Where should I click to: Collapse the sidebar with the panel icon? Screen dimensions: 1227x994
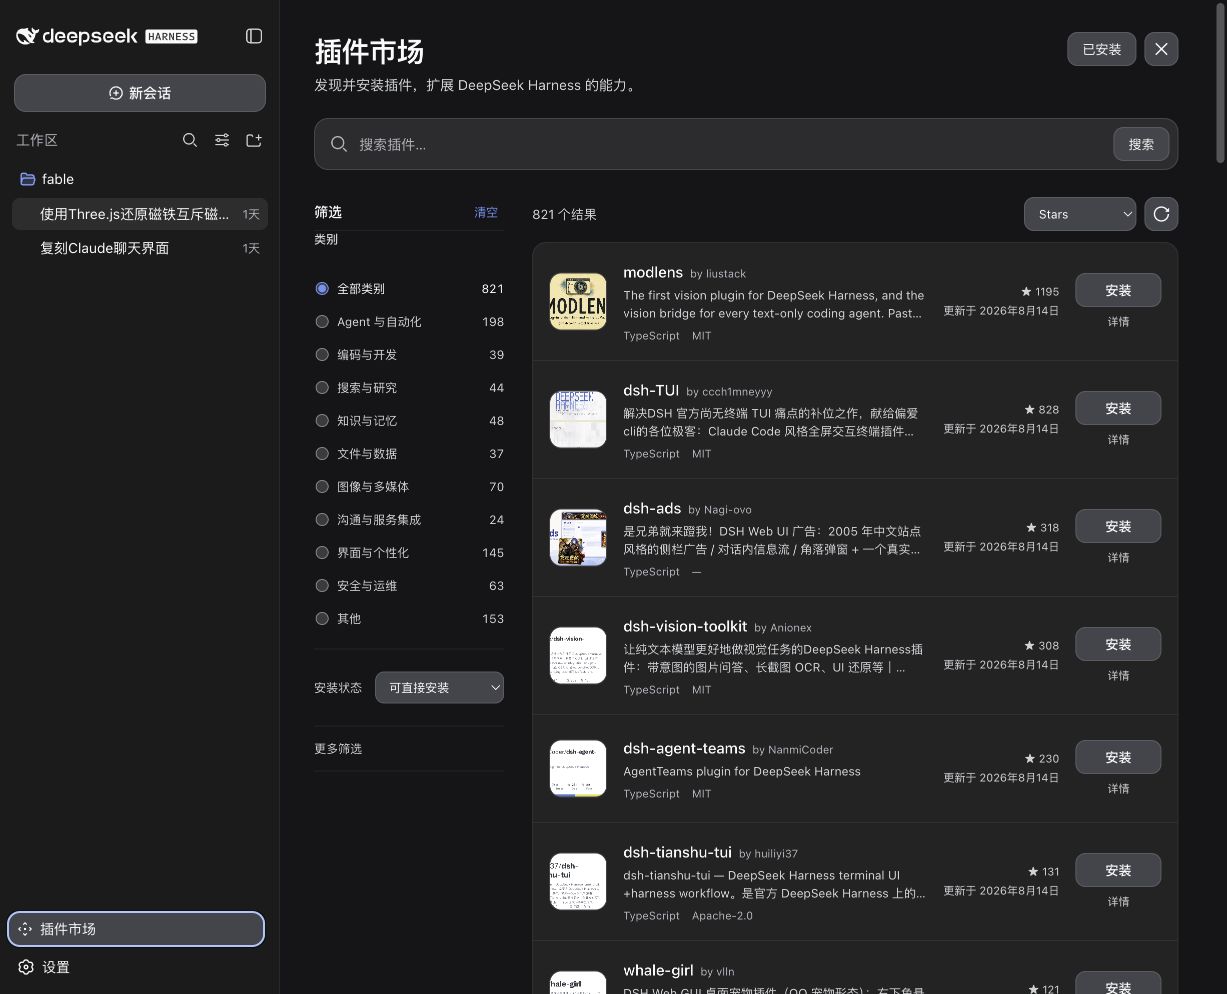tap(254, 36)
